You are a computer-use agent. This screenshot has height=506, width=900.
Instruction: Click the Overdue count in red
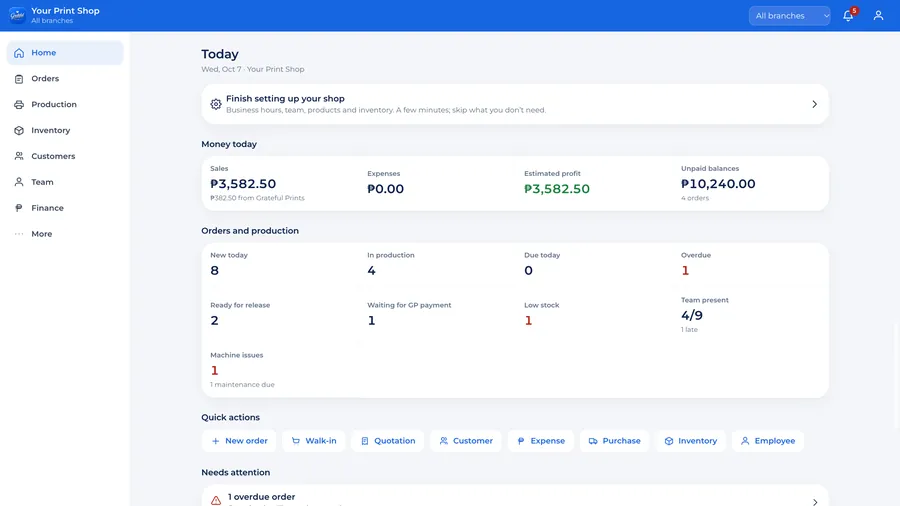[685, 270]
